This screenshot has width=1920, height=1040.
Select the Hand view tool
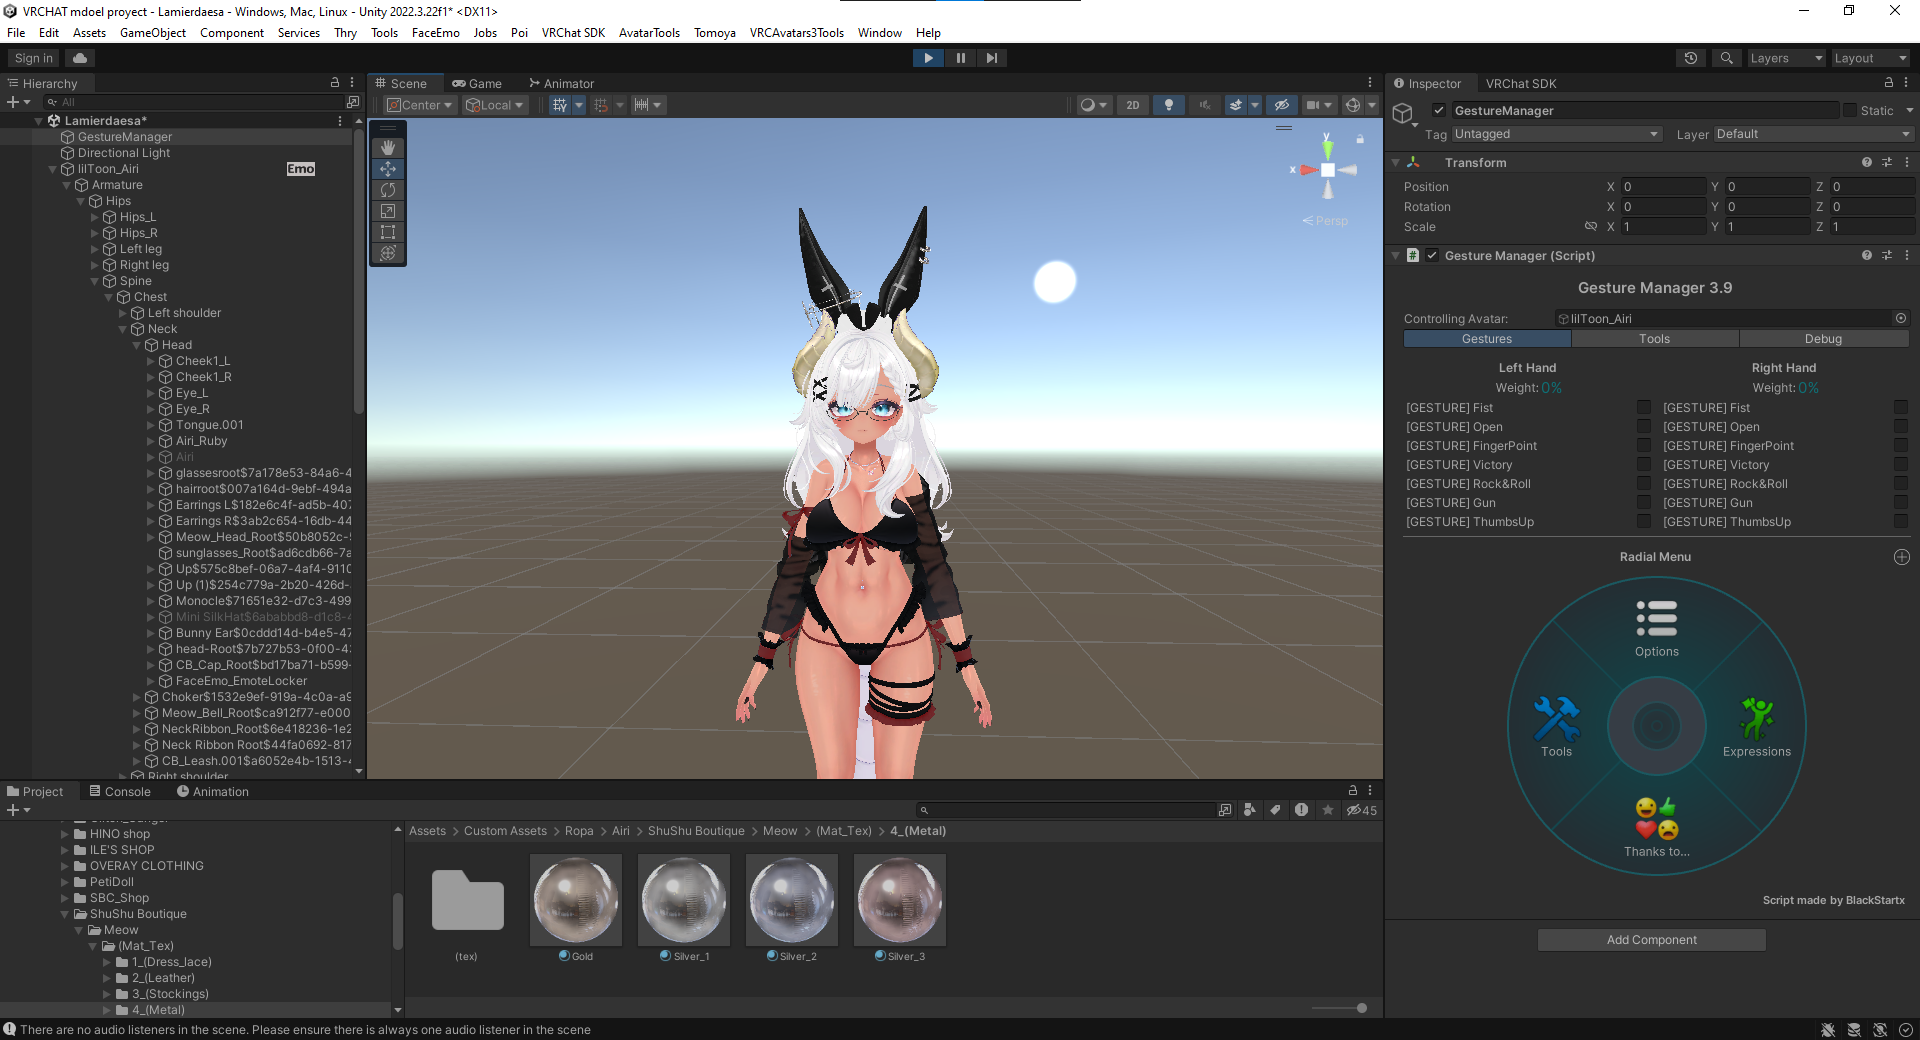[388, 148]
